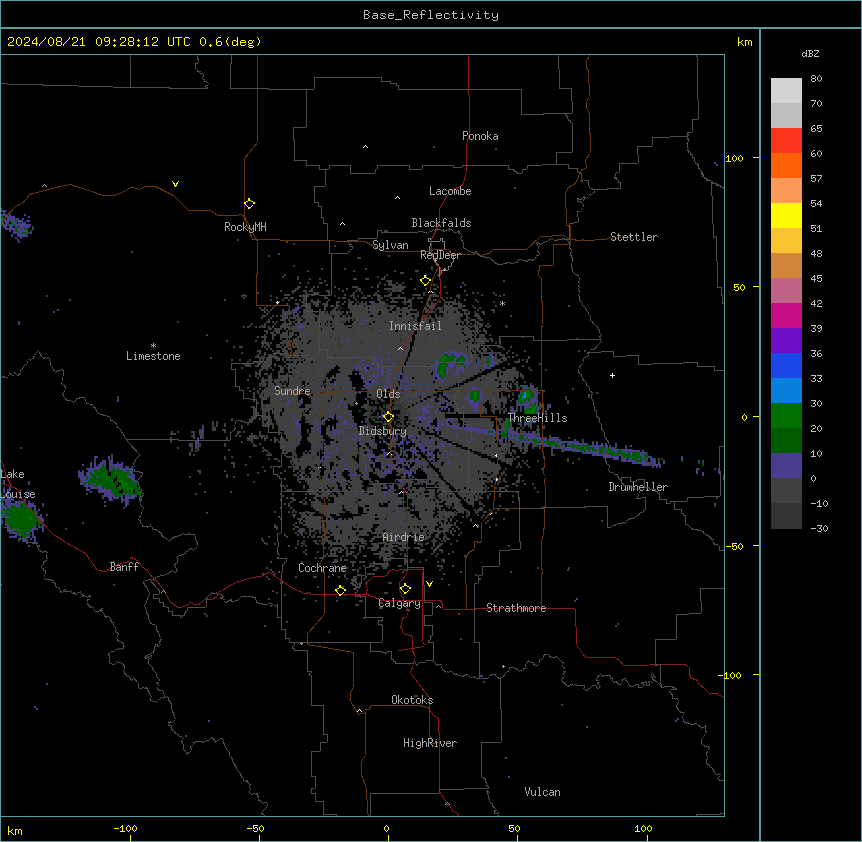Click the RedDeer city label
Viewport: 862px width, 842px height.
(x=440, y=255)
